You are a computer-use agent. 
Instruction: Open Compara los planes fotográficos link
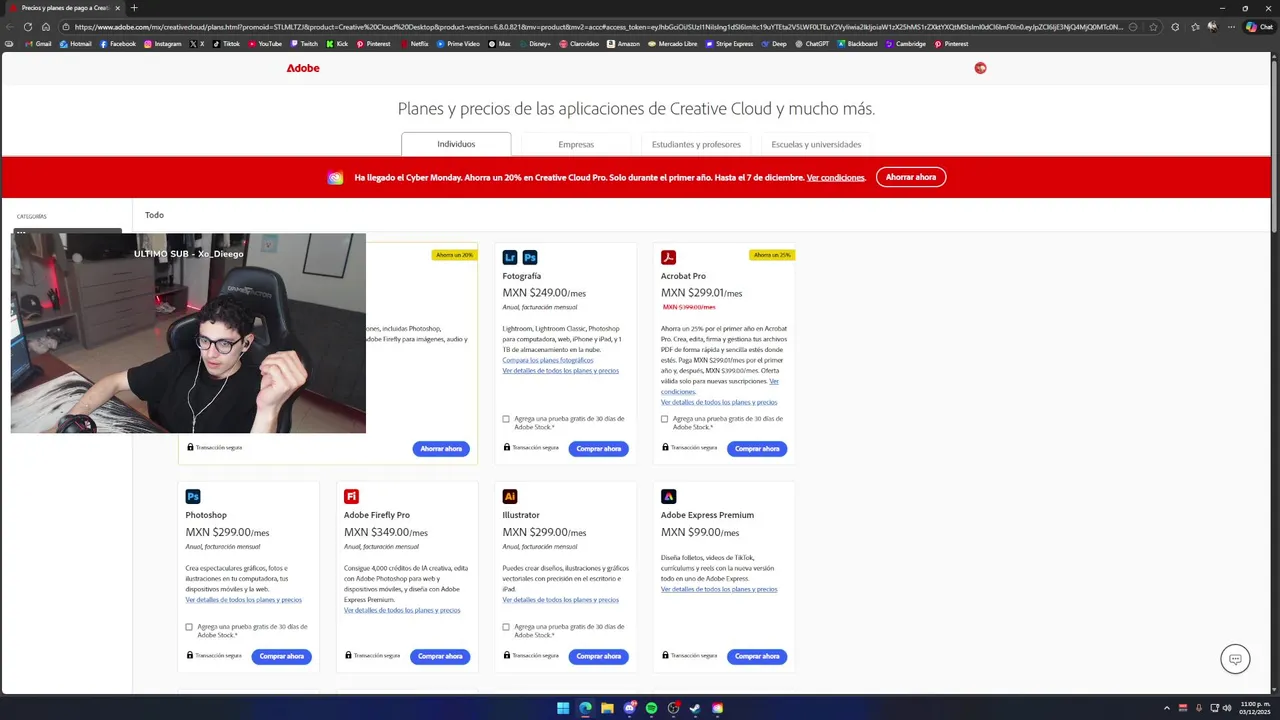[x=548, y=360]
